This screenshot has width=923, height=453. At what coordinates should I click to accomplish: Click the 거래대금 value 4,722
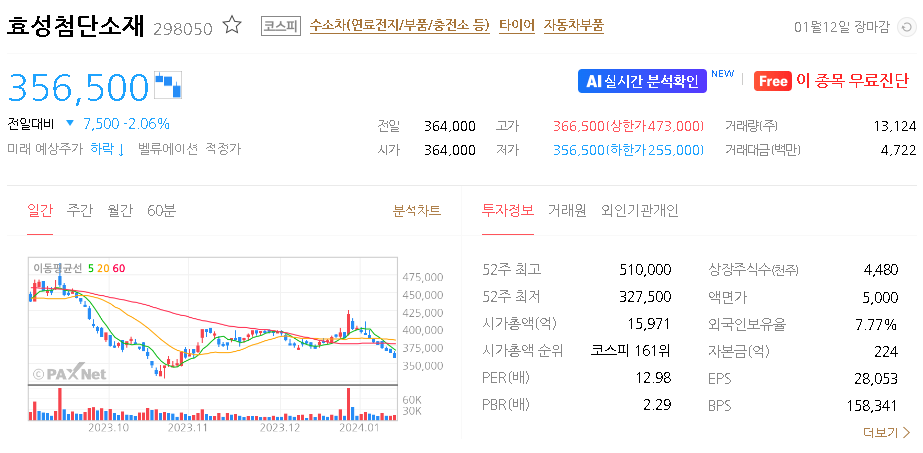click(x=899, y=150)
